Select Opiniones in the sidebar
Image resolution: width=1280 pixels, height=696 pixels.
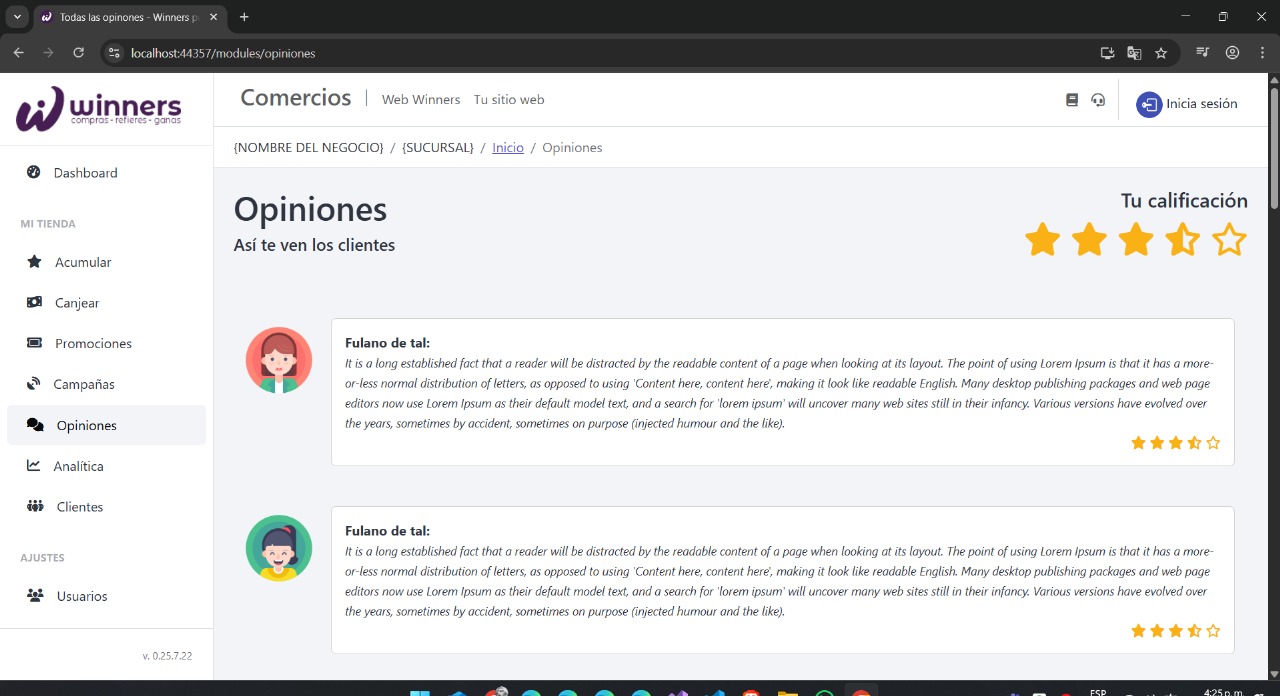pos(86,425)
